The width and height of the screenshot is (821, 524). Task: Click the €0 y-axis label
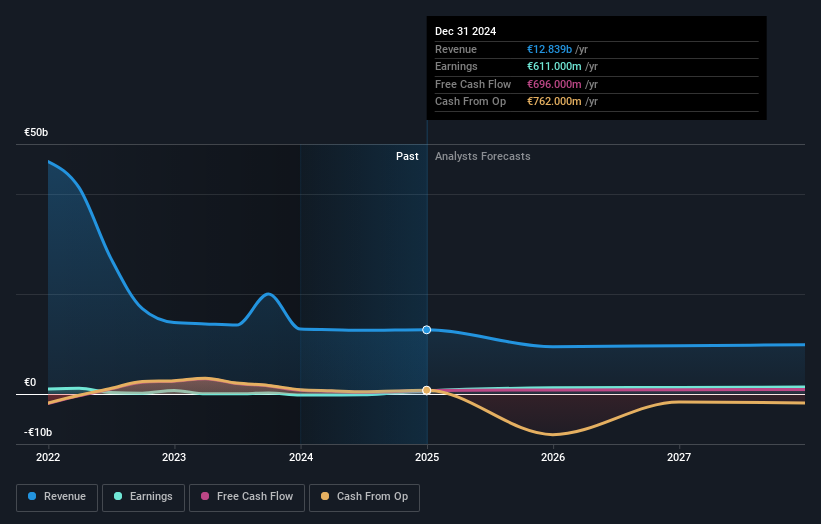pyautogui.click(x=30, y=382)
